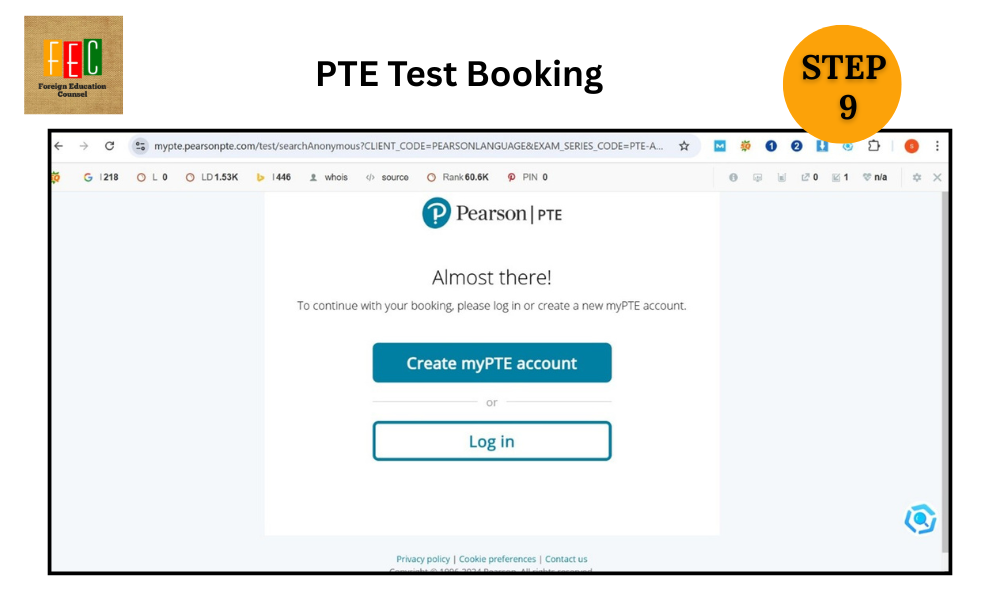This screenshot has width=1000, height=600.
Task: Open Chrome's three-dot menu
Action: pyautogui.click(x=937, y=146)
